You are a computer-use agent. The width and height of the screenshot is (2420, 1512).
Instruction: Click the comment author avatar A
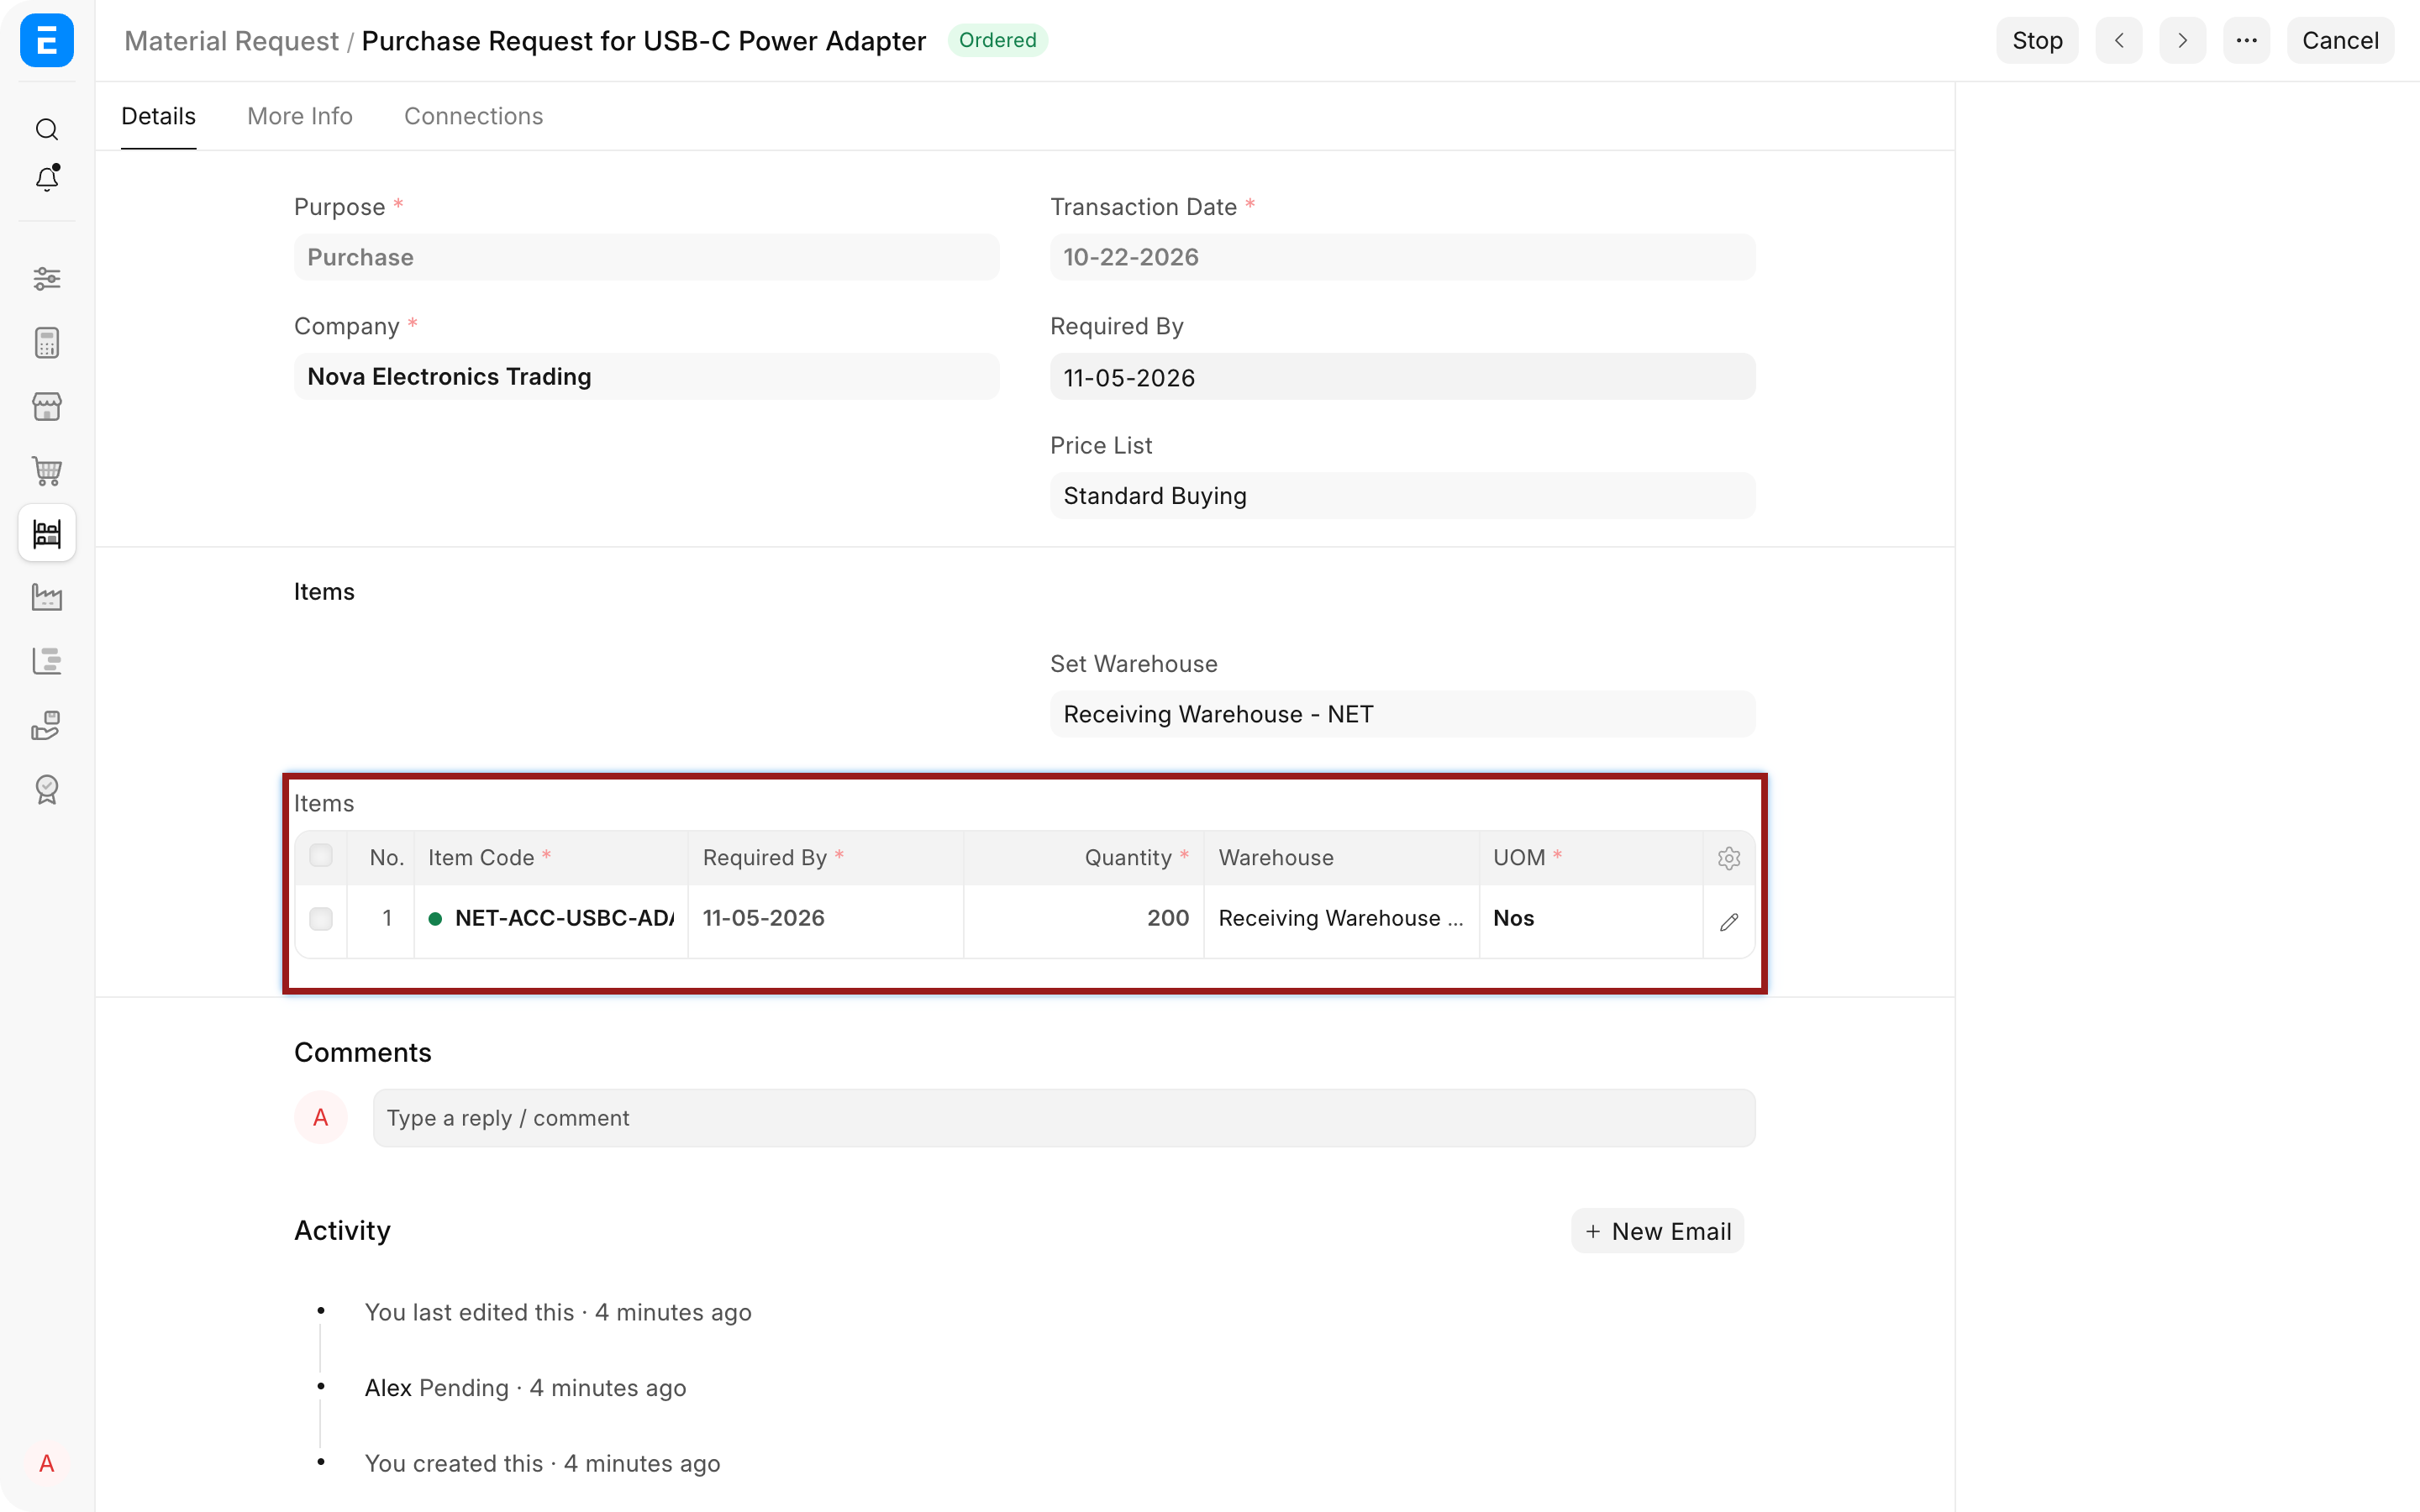tap(321, 1118)
